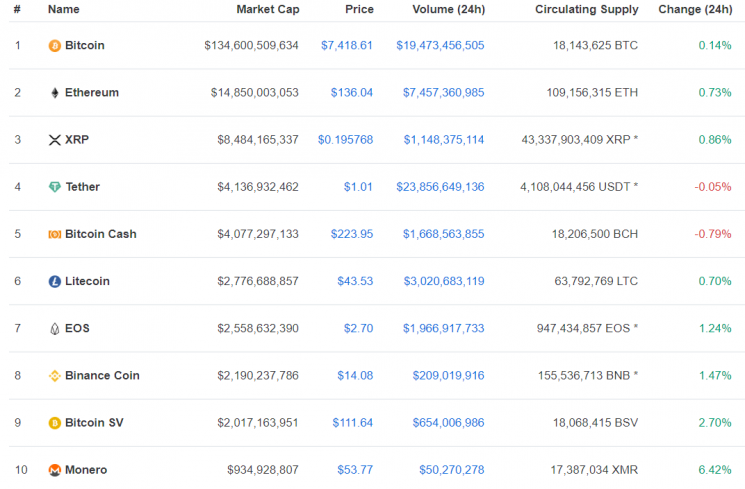Select Bitcoin SV change 2.70%
The image size is (745, 489).
pos(715,423)
